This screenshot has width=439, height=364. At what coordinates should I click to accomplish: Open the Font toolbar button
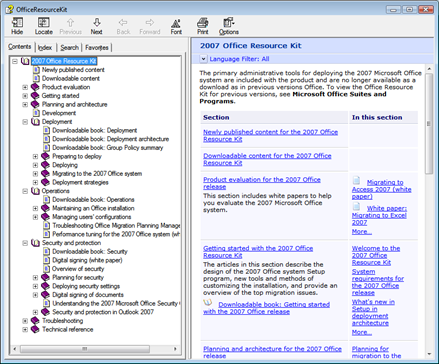coord(176,26)
